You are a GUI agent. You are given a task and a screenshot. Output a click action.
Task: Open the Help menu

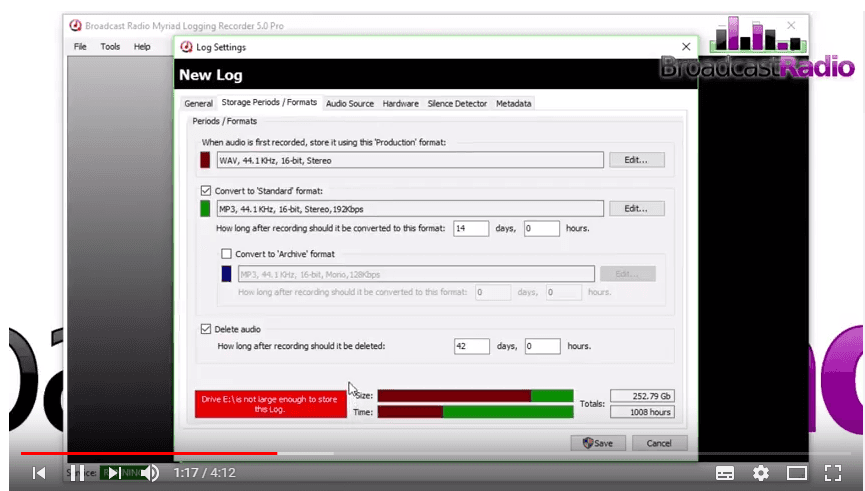(142, 46)
